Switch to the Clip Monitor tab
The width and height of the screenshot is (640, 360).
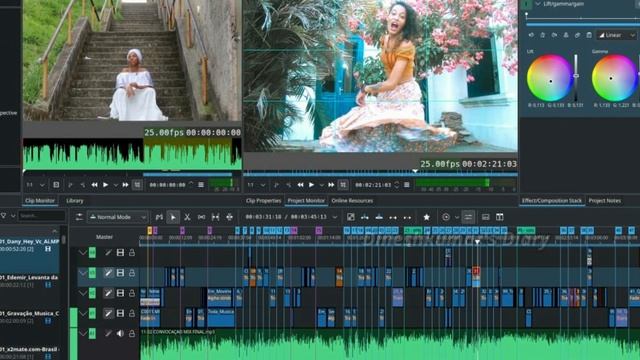[x=40, y=201]
